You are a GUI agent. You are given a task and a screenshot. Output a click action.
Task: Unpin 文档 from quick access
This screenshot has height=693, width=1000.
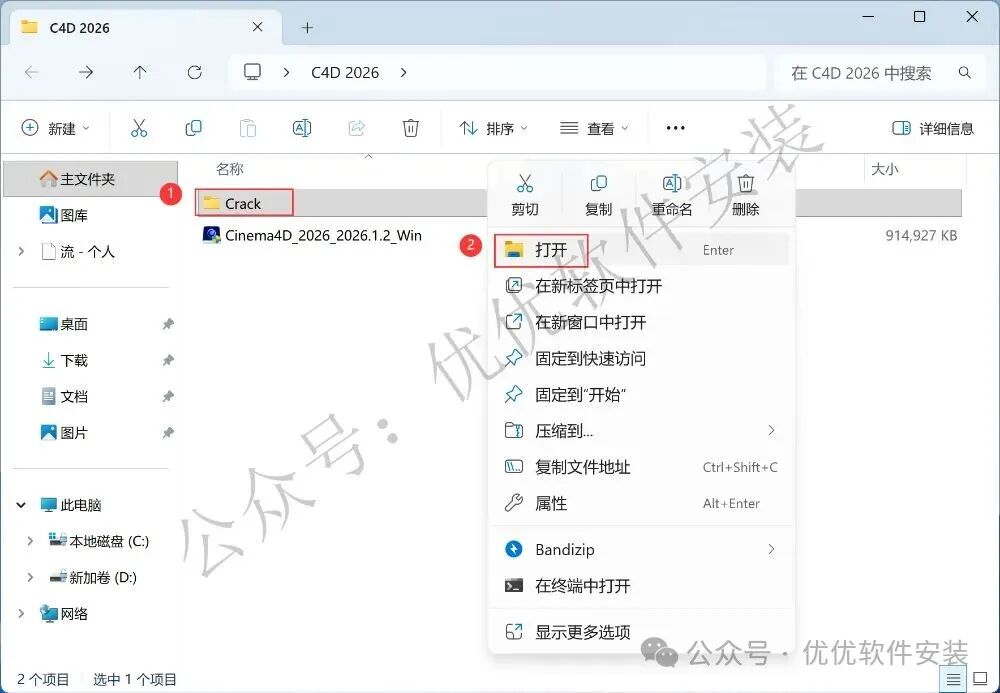(x=168, y=397)
